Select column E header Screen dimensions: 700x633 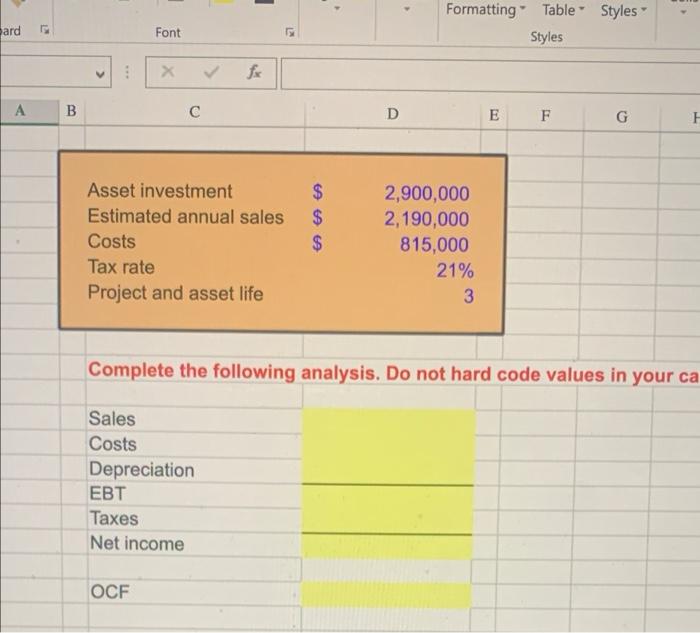pyautogui.click(x=494, y=115)
